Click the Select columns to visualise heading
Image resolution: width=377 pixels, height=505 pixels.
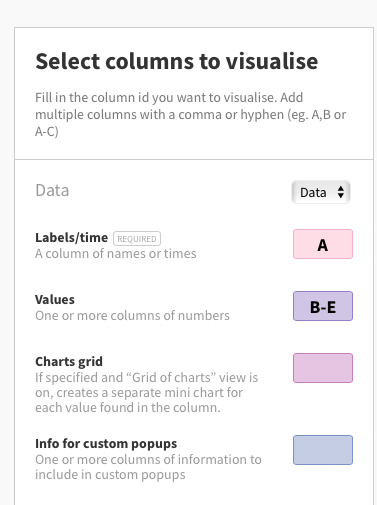click(177, 61)
